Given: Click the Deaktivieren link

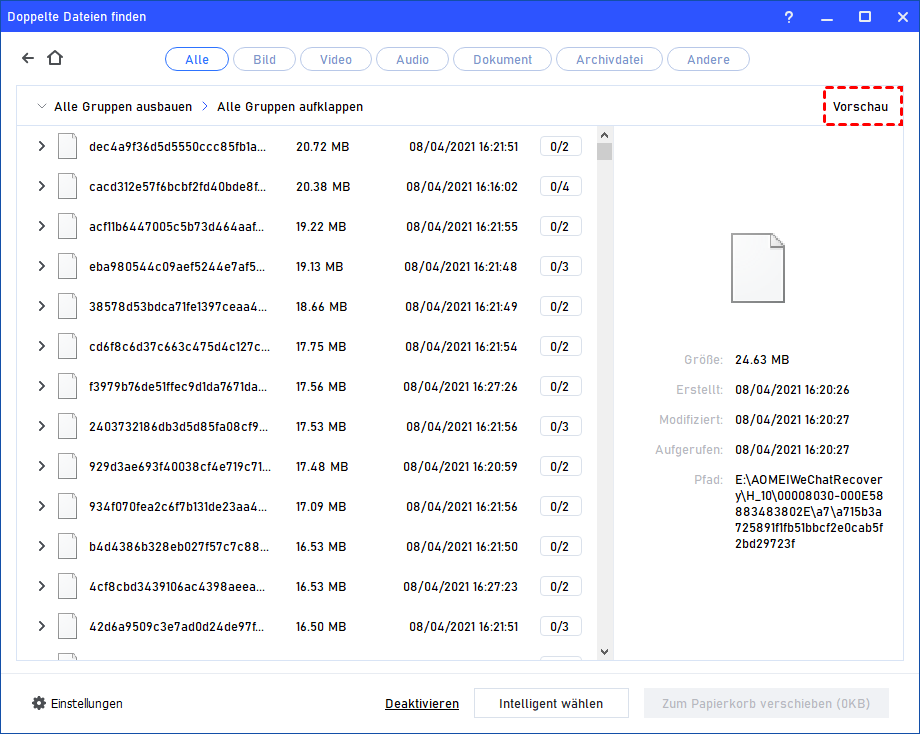Looking at the screenshot, I should tap(422, 703).
